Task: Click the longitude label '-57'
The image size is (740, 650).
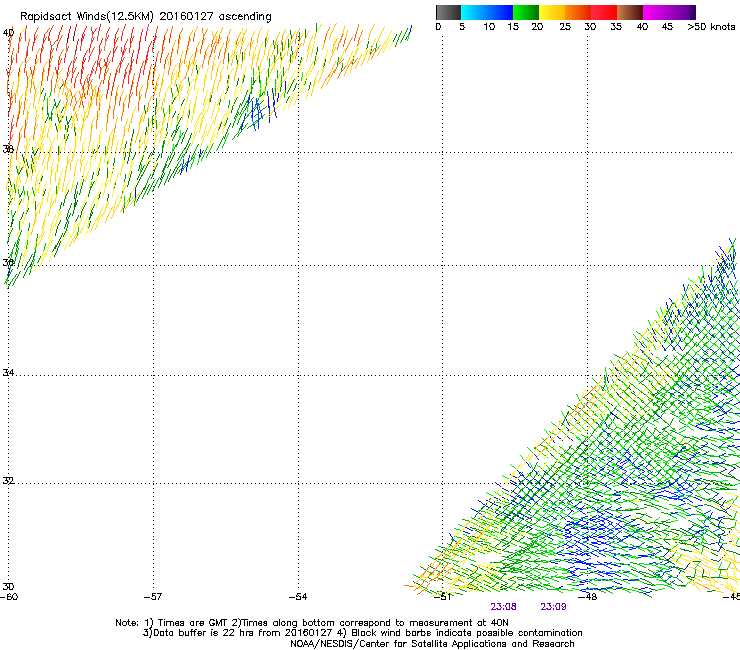Action: 153,597
